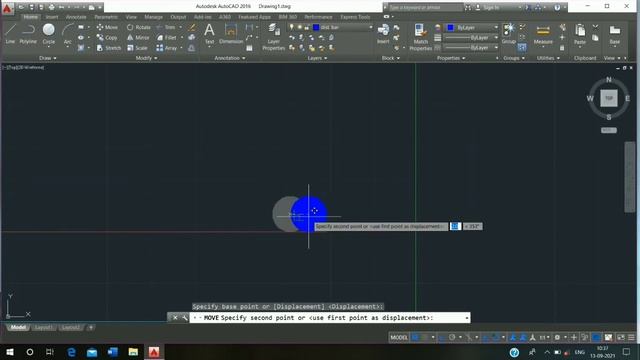
Task: Open Windows Start menu
Action: point(10,352)
